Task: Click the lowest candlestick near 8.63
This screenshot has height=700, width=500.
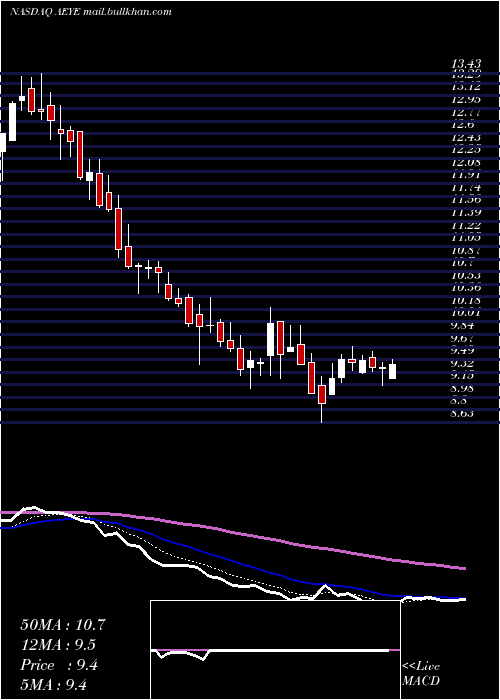Action: (x=322, y=395)
